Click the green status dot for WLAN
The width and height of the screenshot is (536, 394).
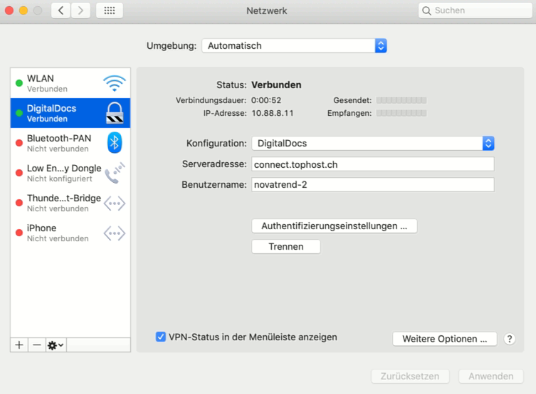[x=19, y=83]
